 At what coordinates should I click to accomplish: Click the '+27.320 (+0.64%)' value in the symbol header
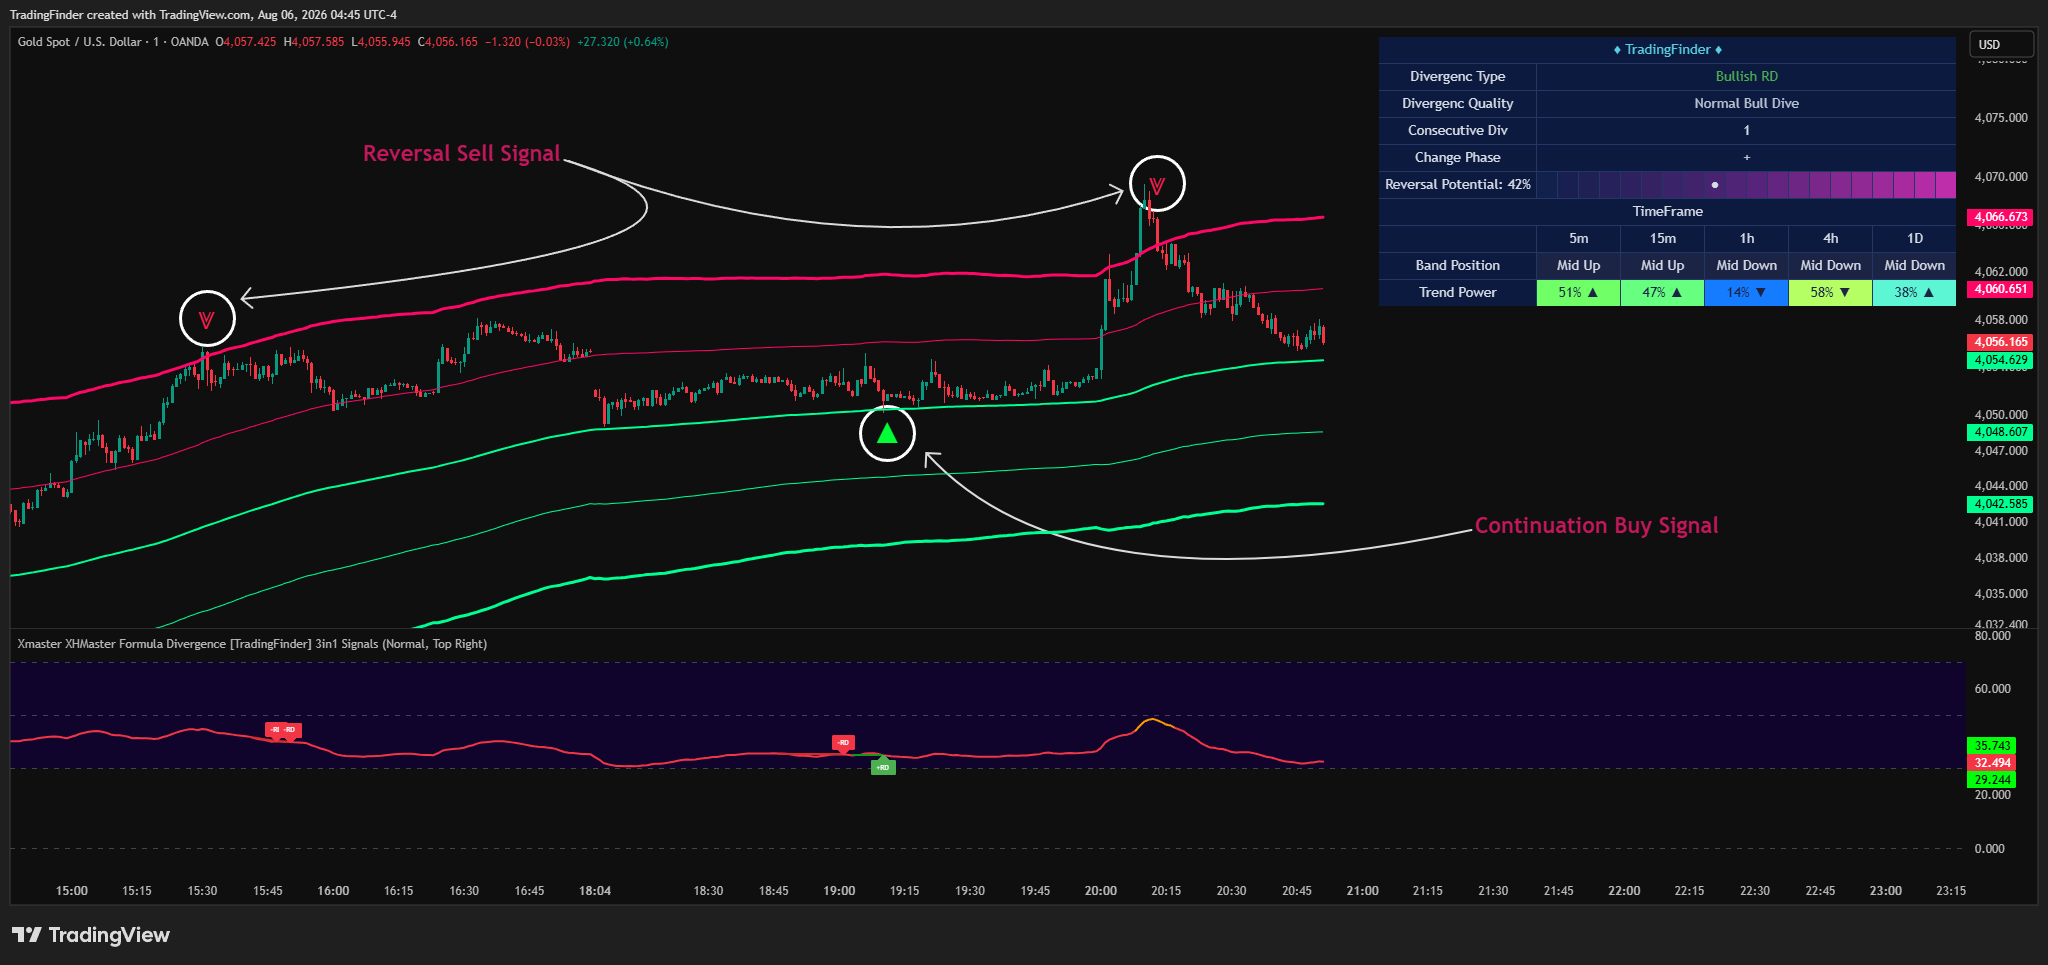pos(623,42)
